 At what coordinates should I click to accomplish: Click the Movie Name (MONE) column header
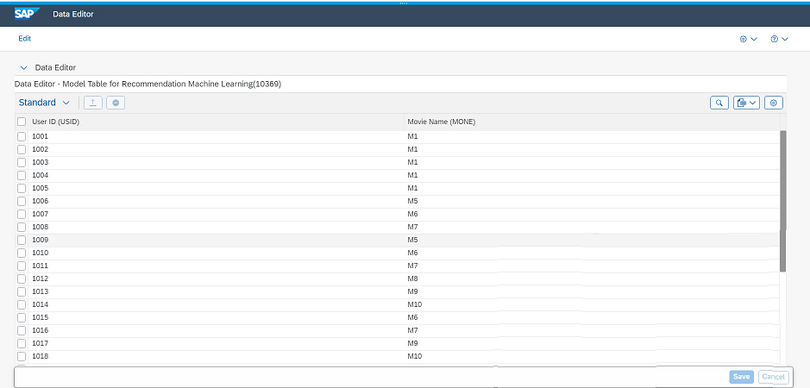pyautogui.click(x=441, y=122)
